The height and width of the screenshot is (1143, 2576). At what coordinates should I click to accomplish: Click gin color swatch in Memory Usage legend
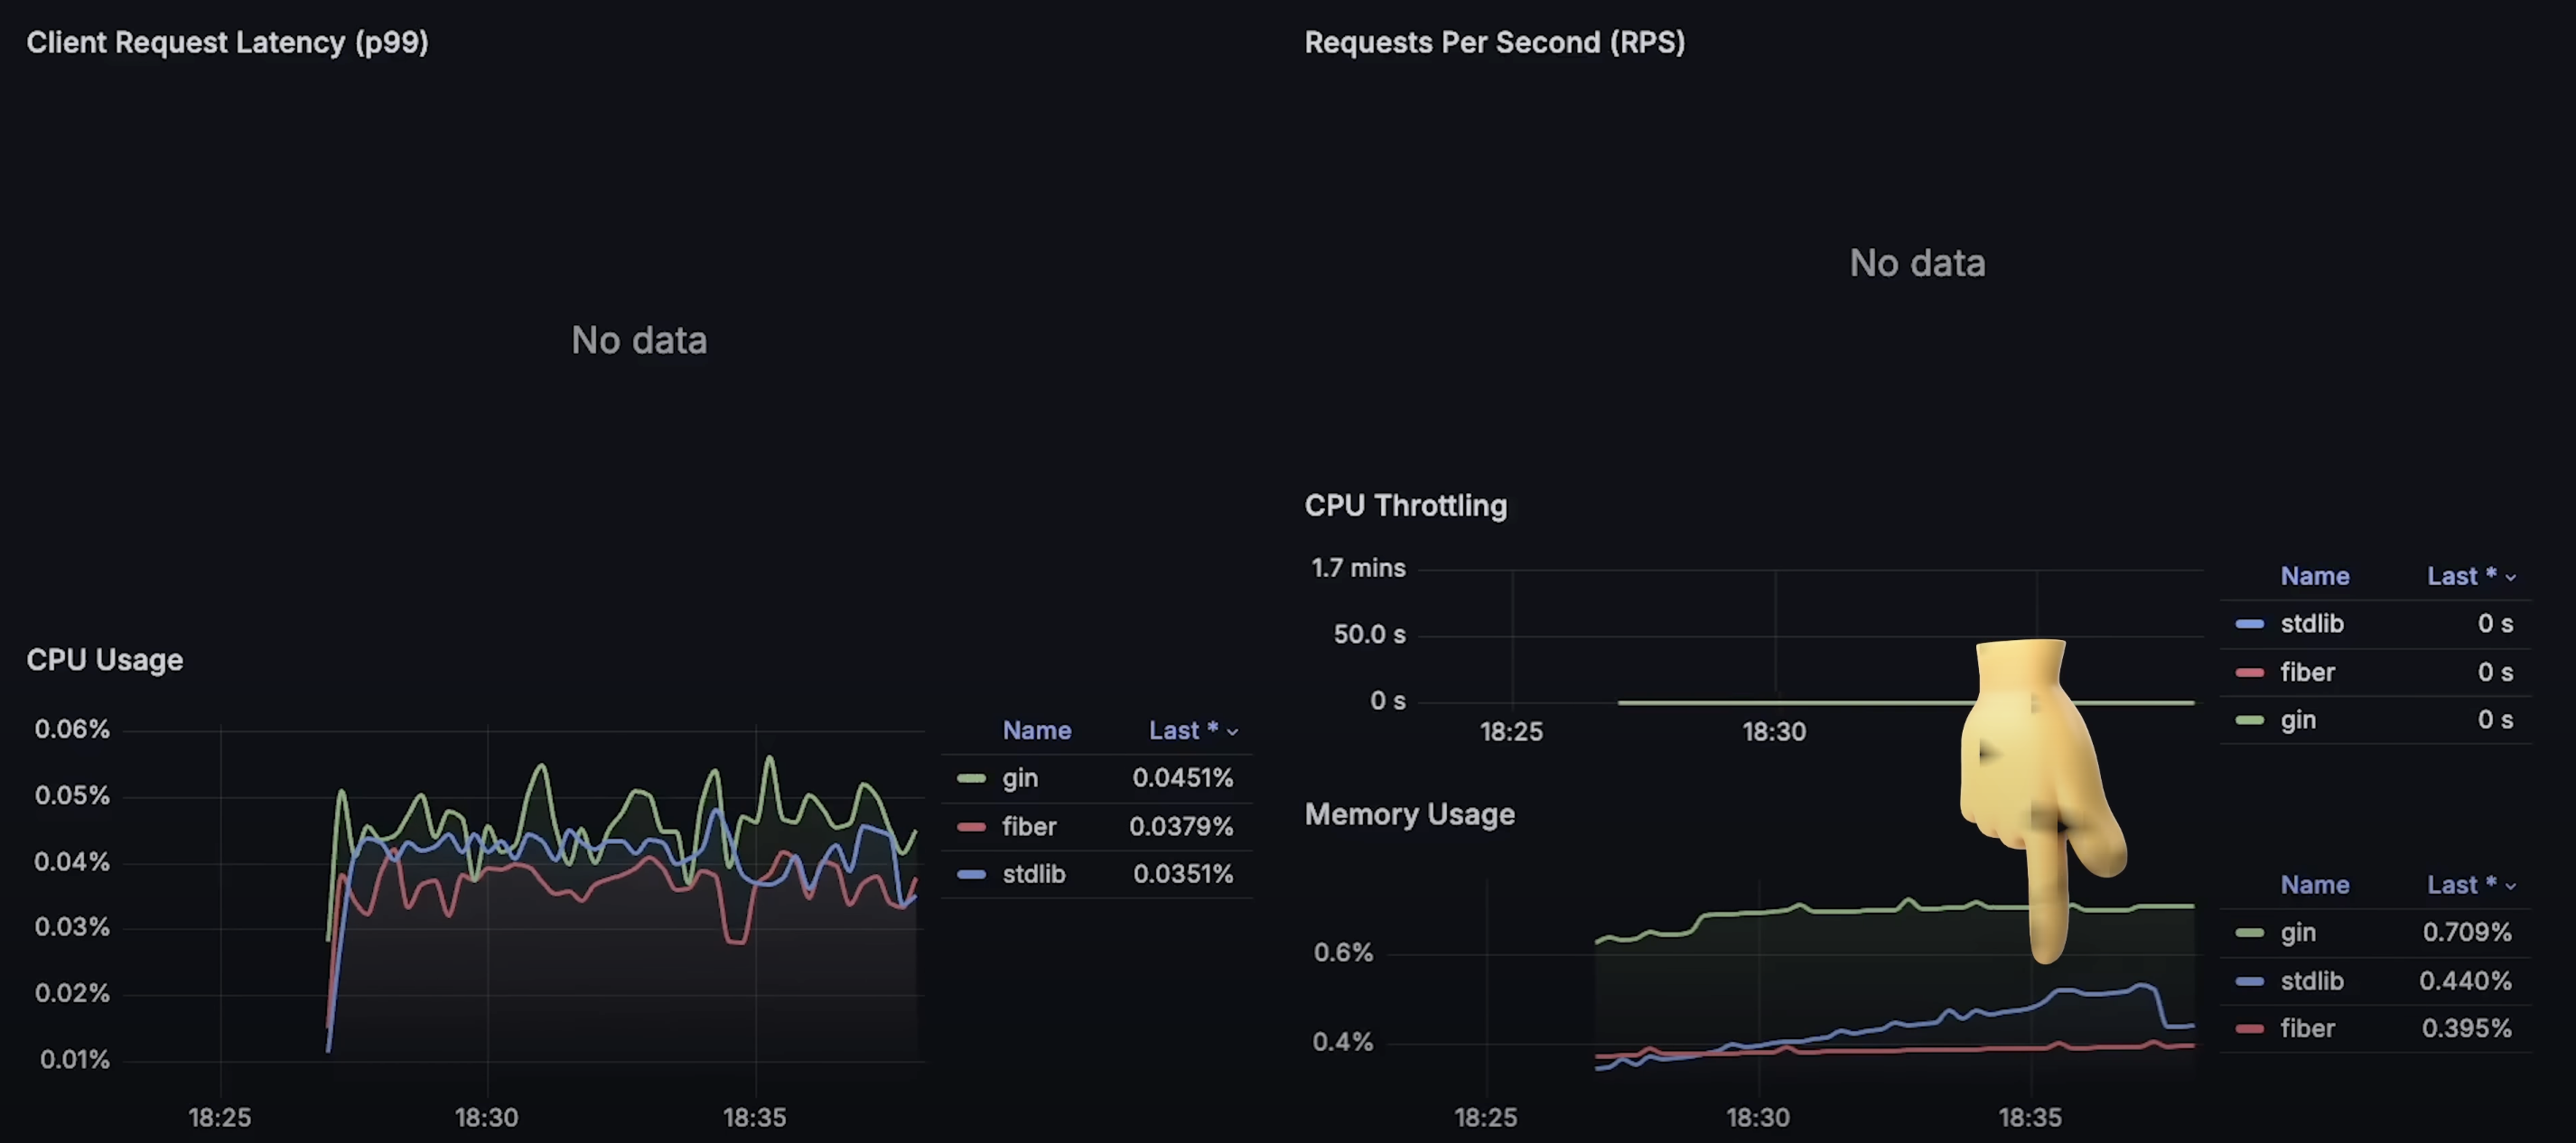tap(2249, 932)
